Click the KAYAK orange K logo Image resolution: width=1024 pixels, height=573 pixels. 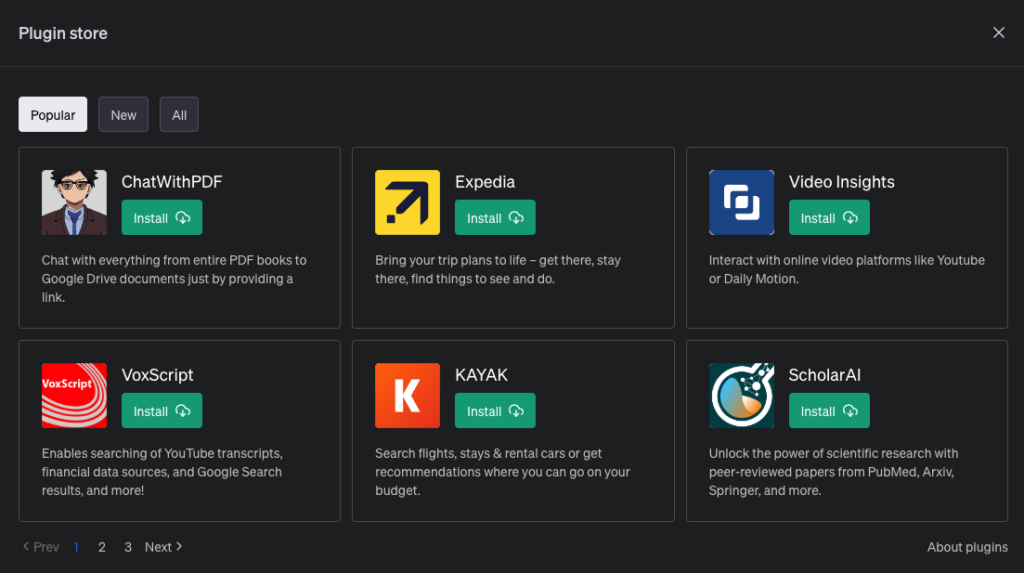tap(408, 395)
